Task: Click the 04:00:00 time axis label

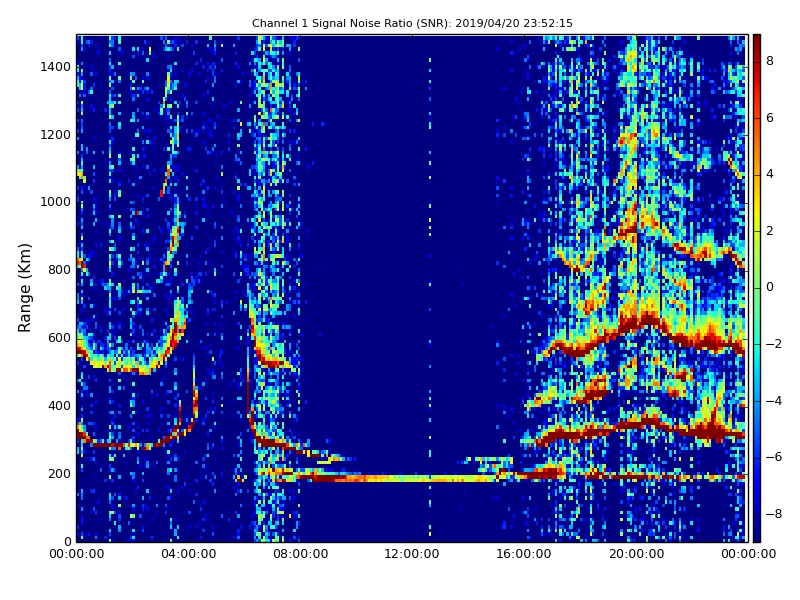Action: point(188,554)
